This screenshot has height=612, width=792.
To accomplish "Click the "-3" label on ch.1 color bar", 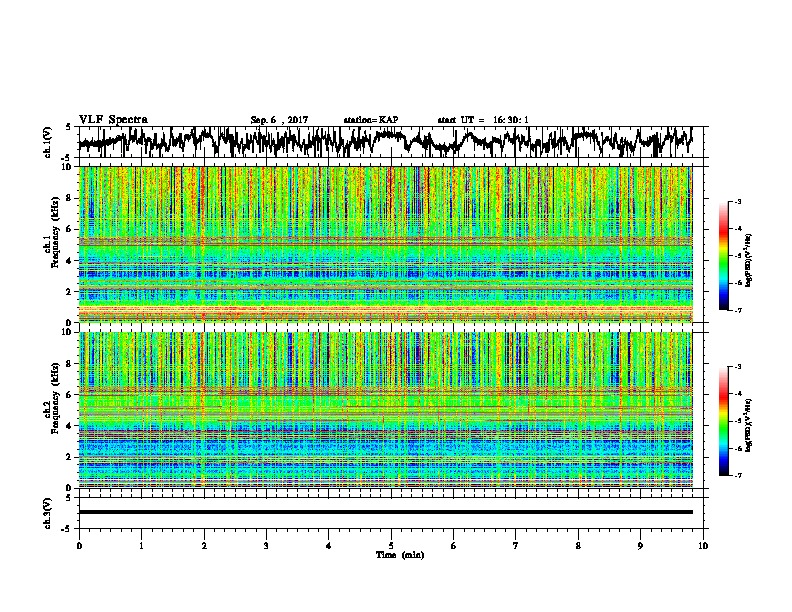I will point(738,201).
